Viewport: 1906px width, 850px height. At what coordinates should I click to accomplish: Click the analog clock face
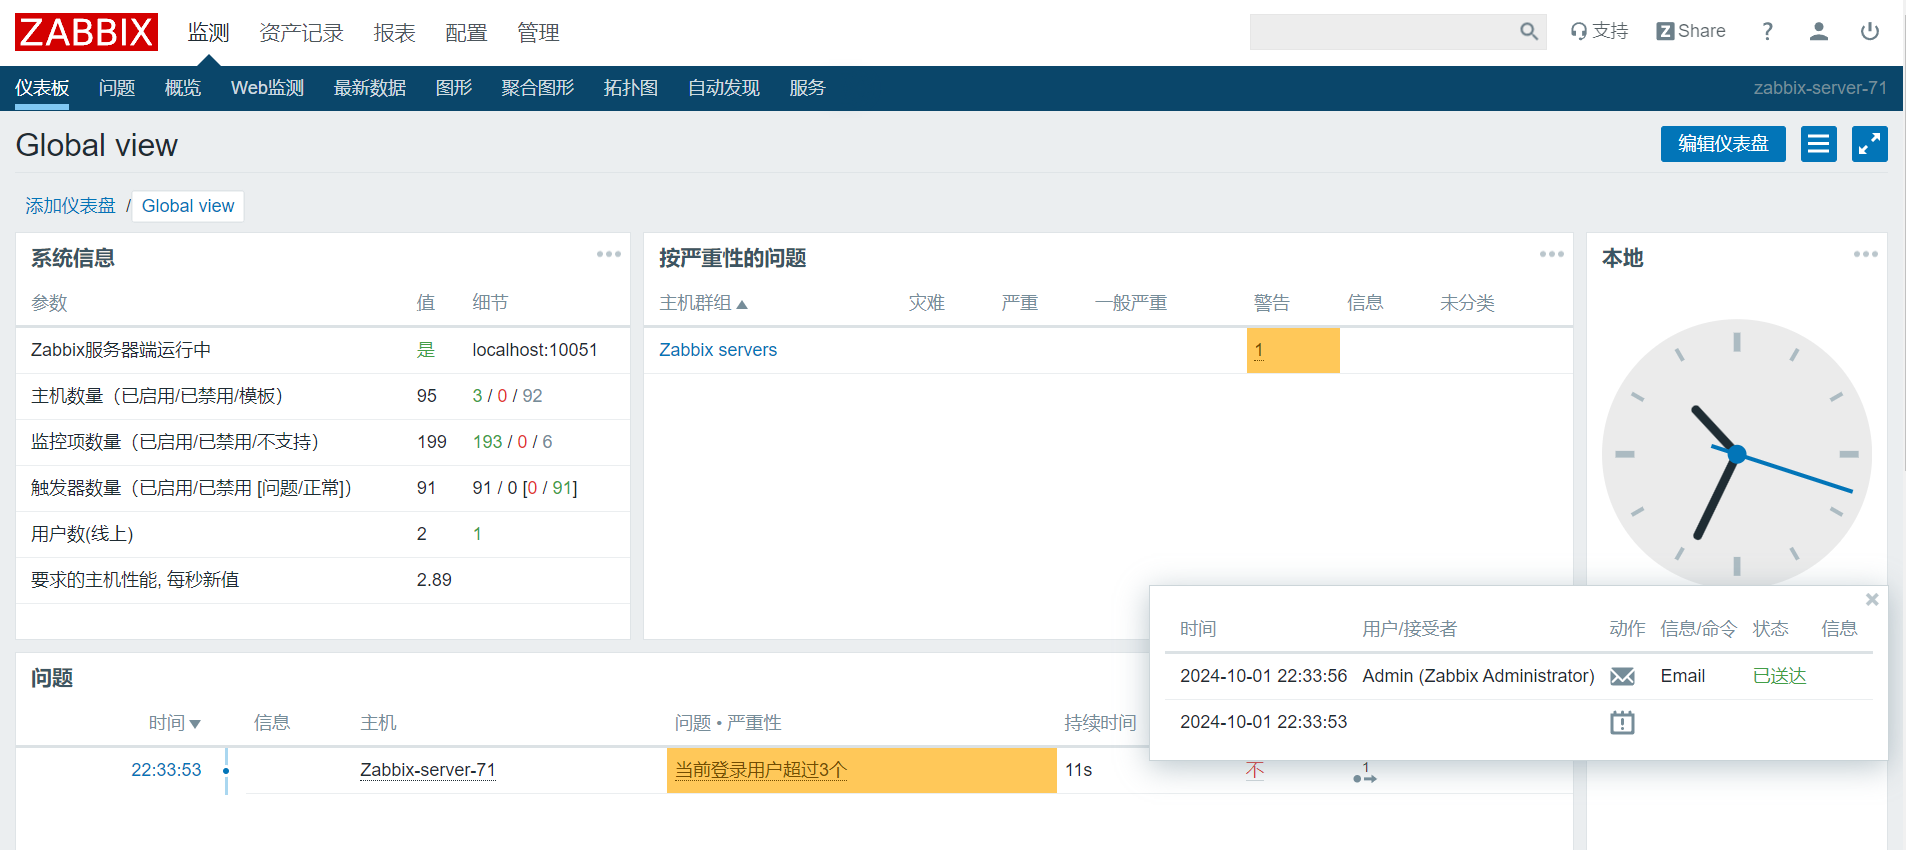pos(1737,454)
